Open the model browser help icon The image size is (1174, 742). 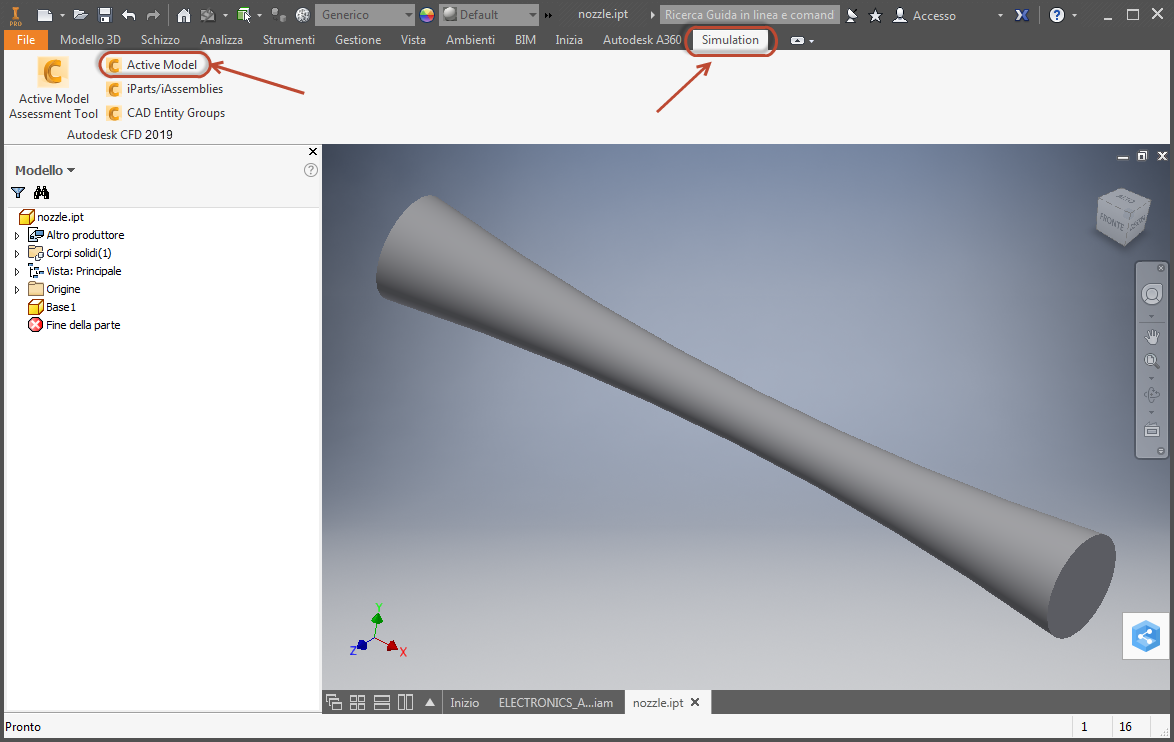click(x=311, y=170)
